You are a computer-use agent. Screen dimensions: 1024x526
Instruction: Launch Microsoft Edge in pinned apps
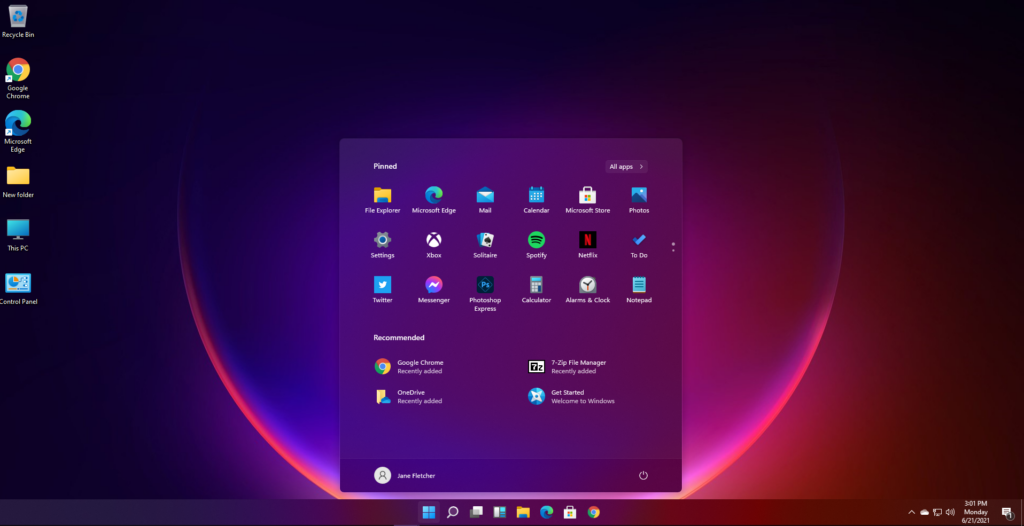(434, 201)
